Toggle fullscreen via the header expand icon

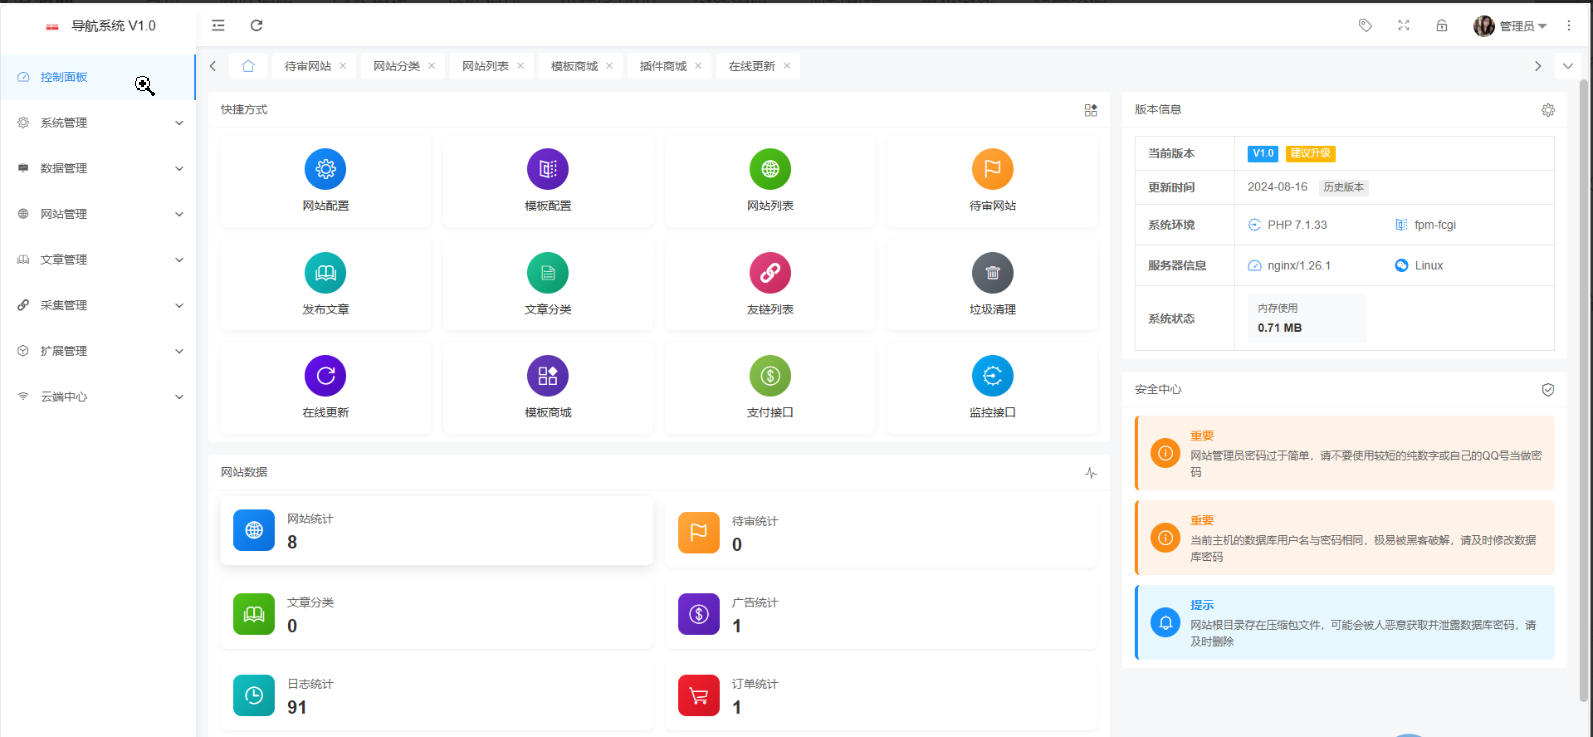pyautogui.click(x=1403, y=25)
